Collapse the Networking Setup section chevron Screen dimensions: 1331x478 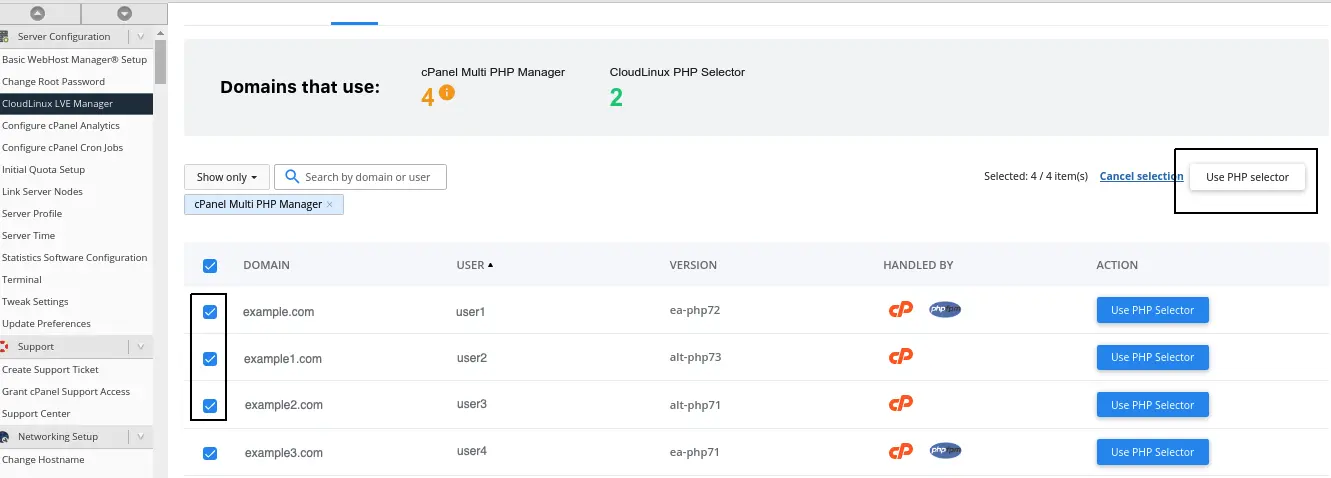tap(140, 437)
